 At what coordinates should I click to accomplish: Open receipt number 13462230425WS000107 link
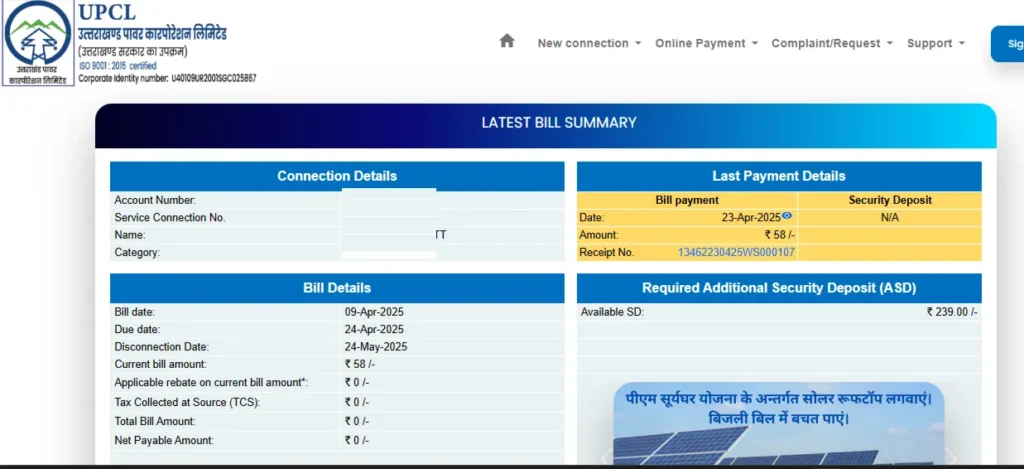pos(736,253)
